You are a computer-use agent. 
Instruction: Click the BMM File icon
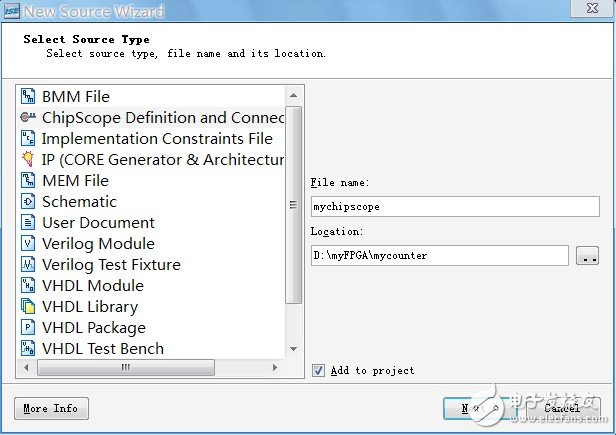click(x=28, y=97)
